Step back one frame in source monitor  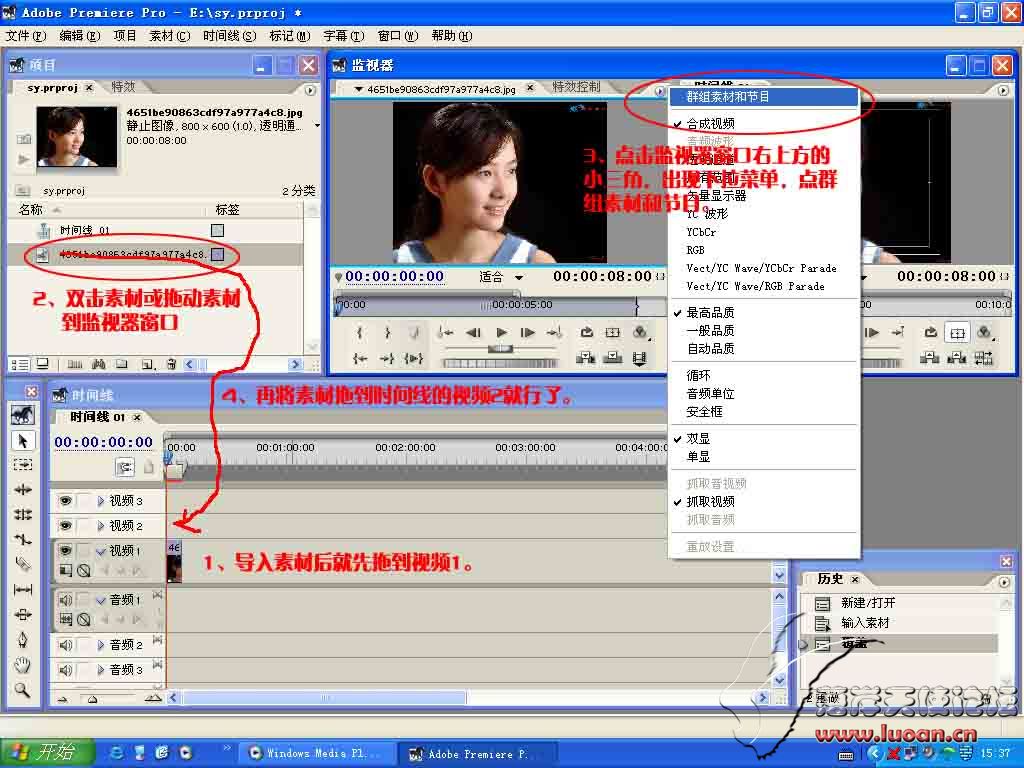pyautogui.click(x=473, y=332)
